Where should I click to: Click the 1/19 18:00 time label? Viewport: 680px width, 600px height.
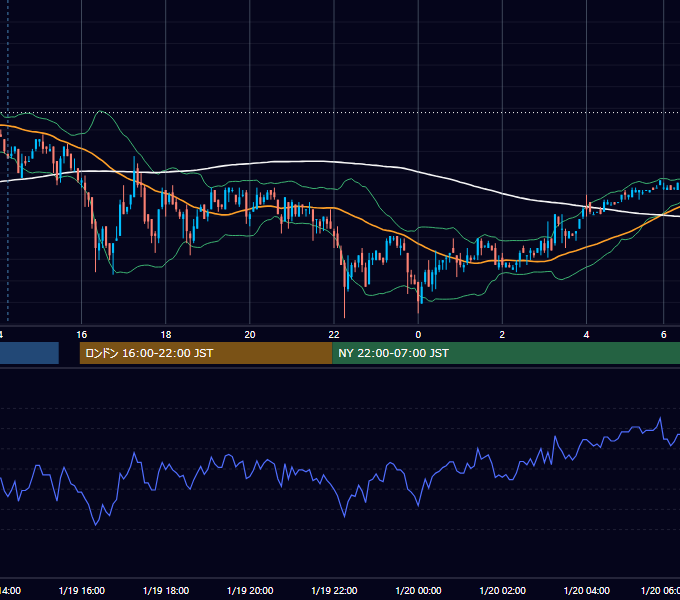[x=166, y=590]
